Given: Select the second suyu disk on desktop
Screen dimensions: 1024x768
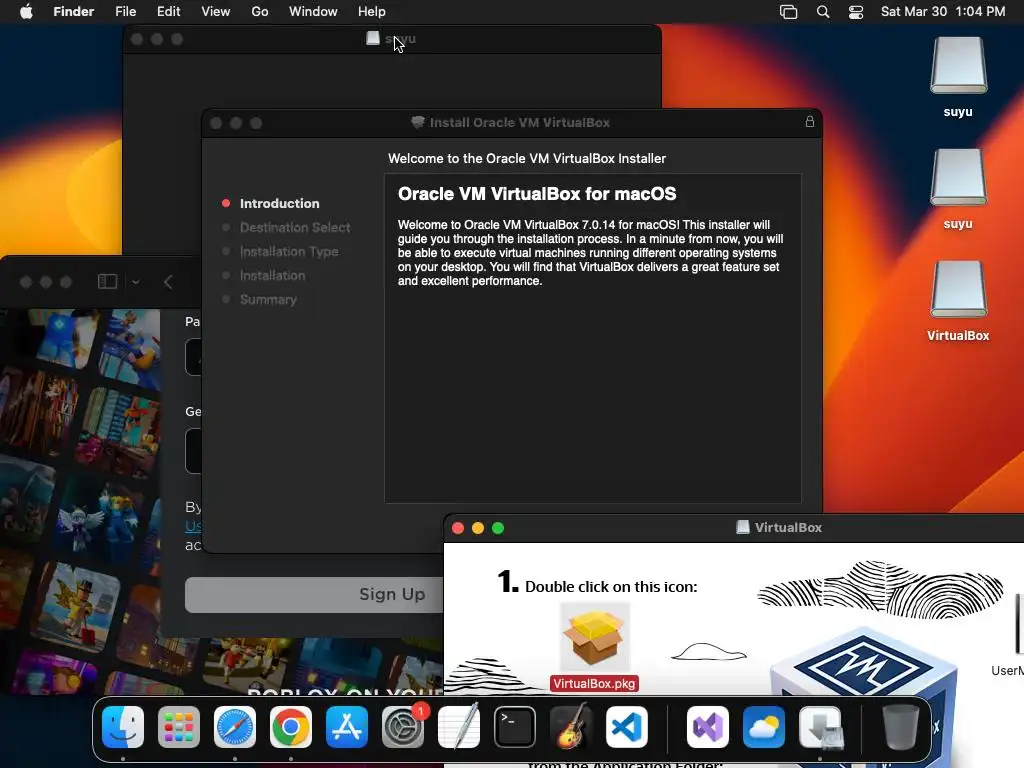Looking at the screenshot, I should pyautogui.click(x=958, y=178).
